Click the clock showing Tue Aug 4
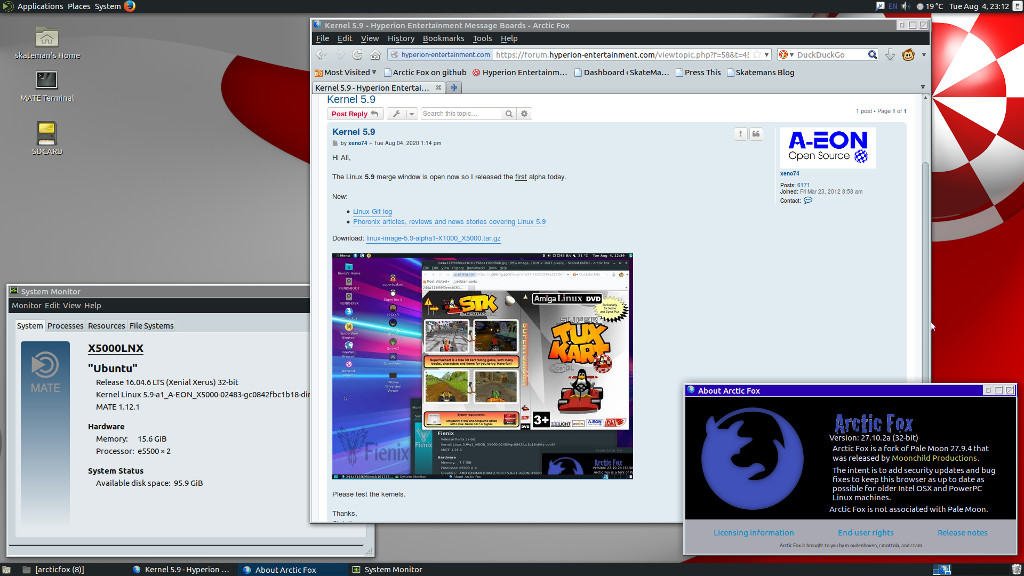The image size is (1024, 576). coord(979,6)
